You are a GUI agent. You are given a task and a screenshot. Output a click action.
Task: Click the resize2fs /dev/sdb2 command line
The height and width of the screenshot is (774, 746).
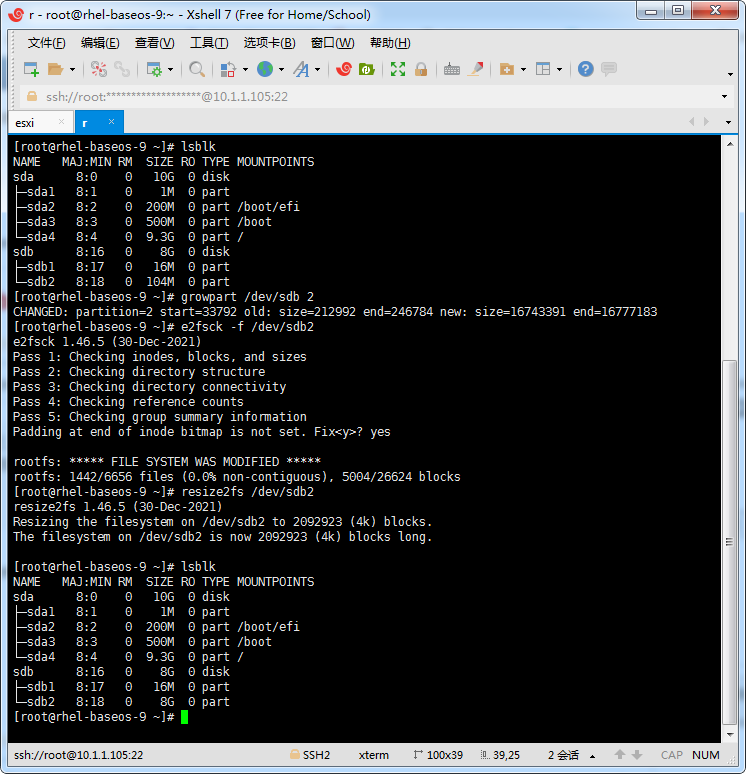[163, 492]
